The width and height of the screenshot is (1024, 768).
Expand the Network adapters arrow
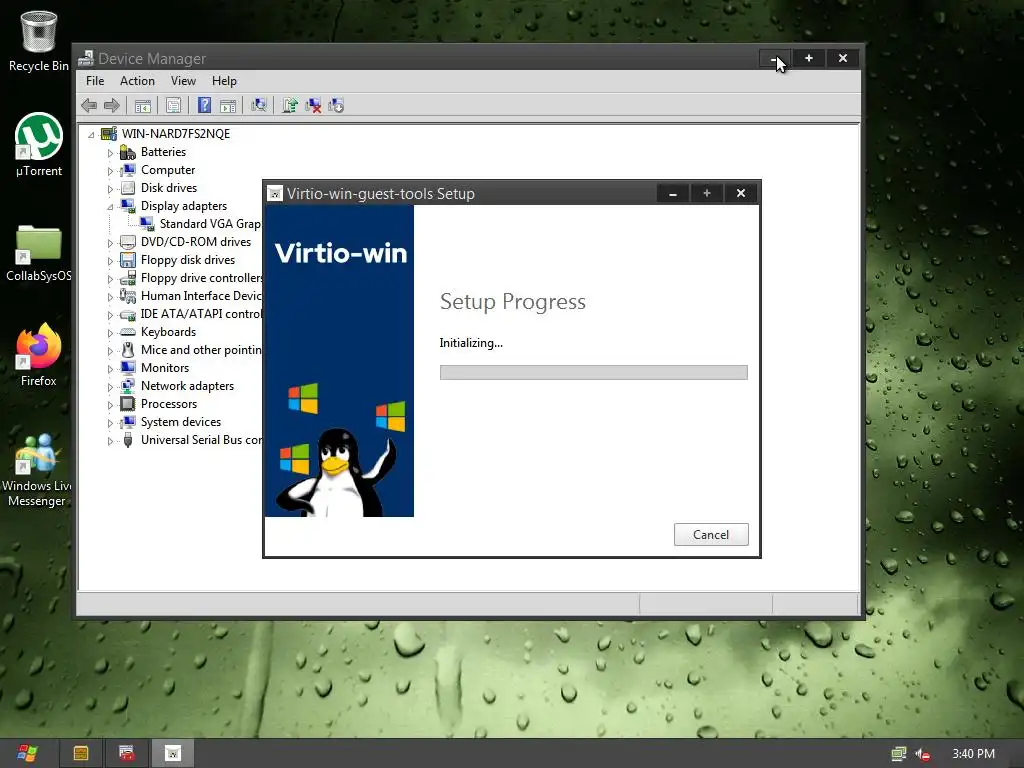click(x=110, y=387)
